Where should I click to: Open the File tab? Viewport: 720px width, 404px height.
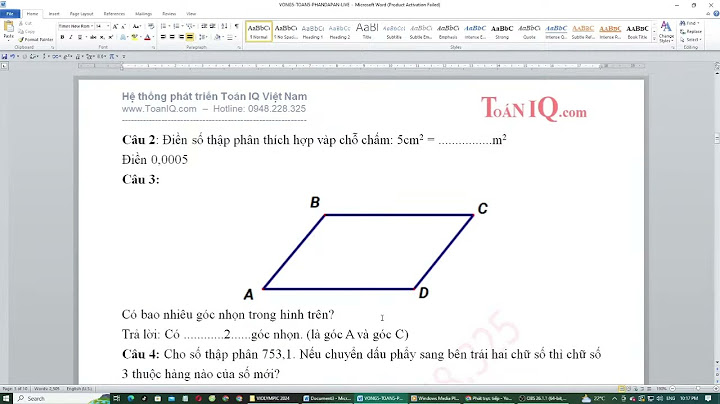[x=10, y=14]
